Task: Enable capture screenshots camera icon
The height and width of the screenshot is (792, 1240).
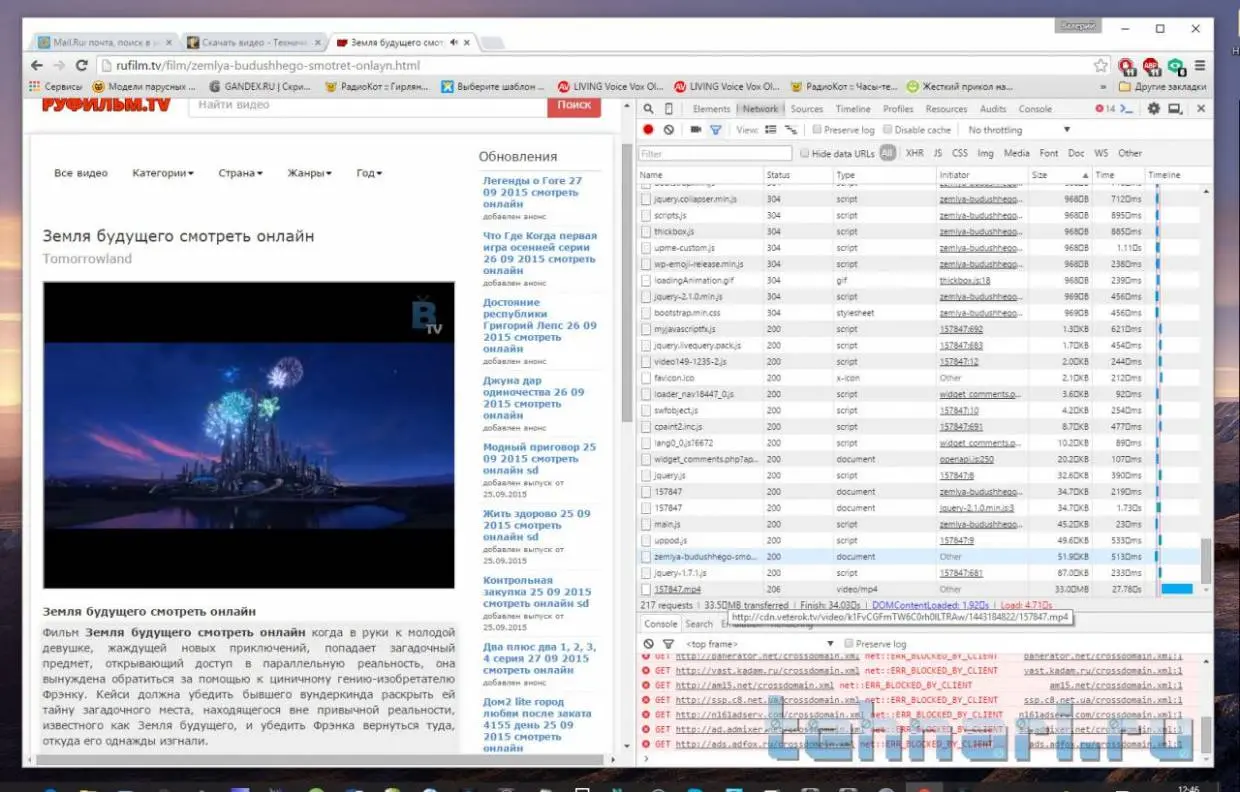Action: (x=696, y=130)
